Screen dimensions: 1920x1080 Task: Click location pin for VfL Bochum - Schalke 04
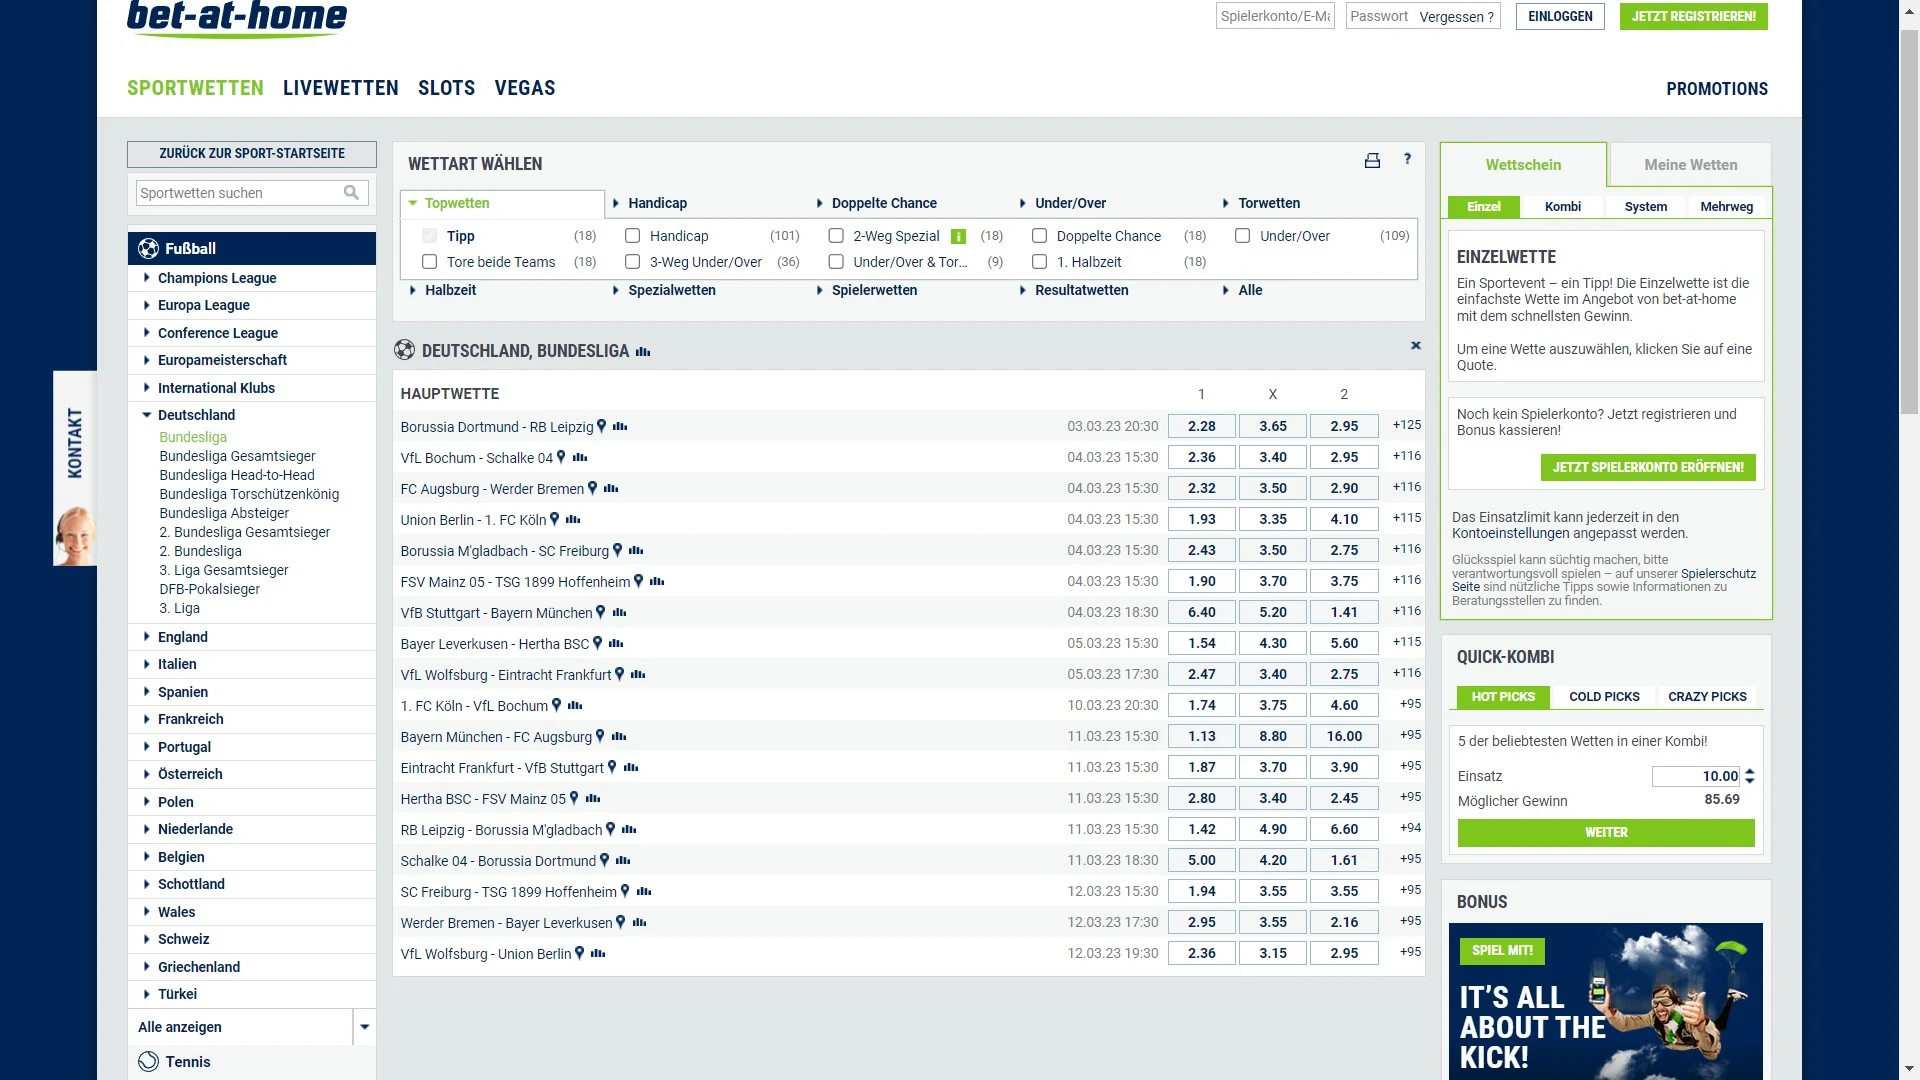click(x=561, y=457)
